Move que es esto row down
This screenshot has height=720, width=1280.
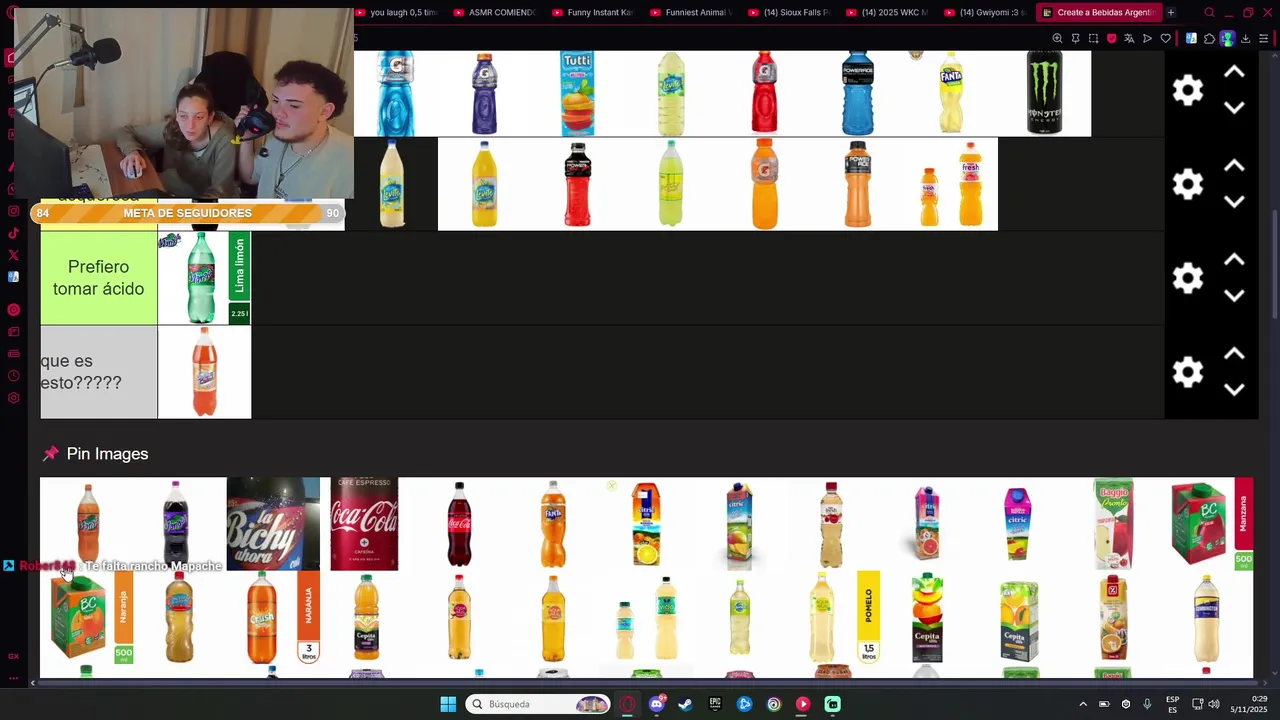coord(1234,390)
